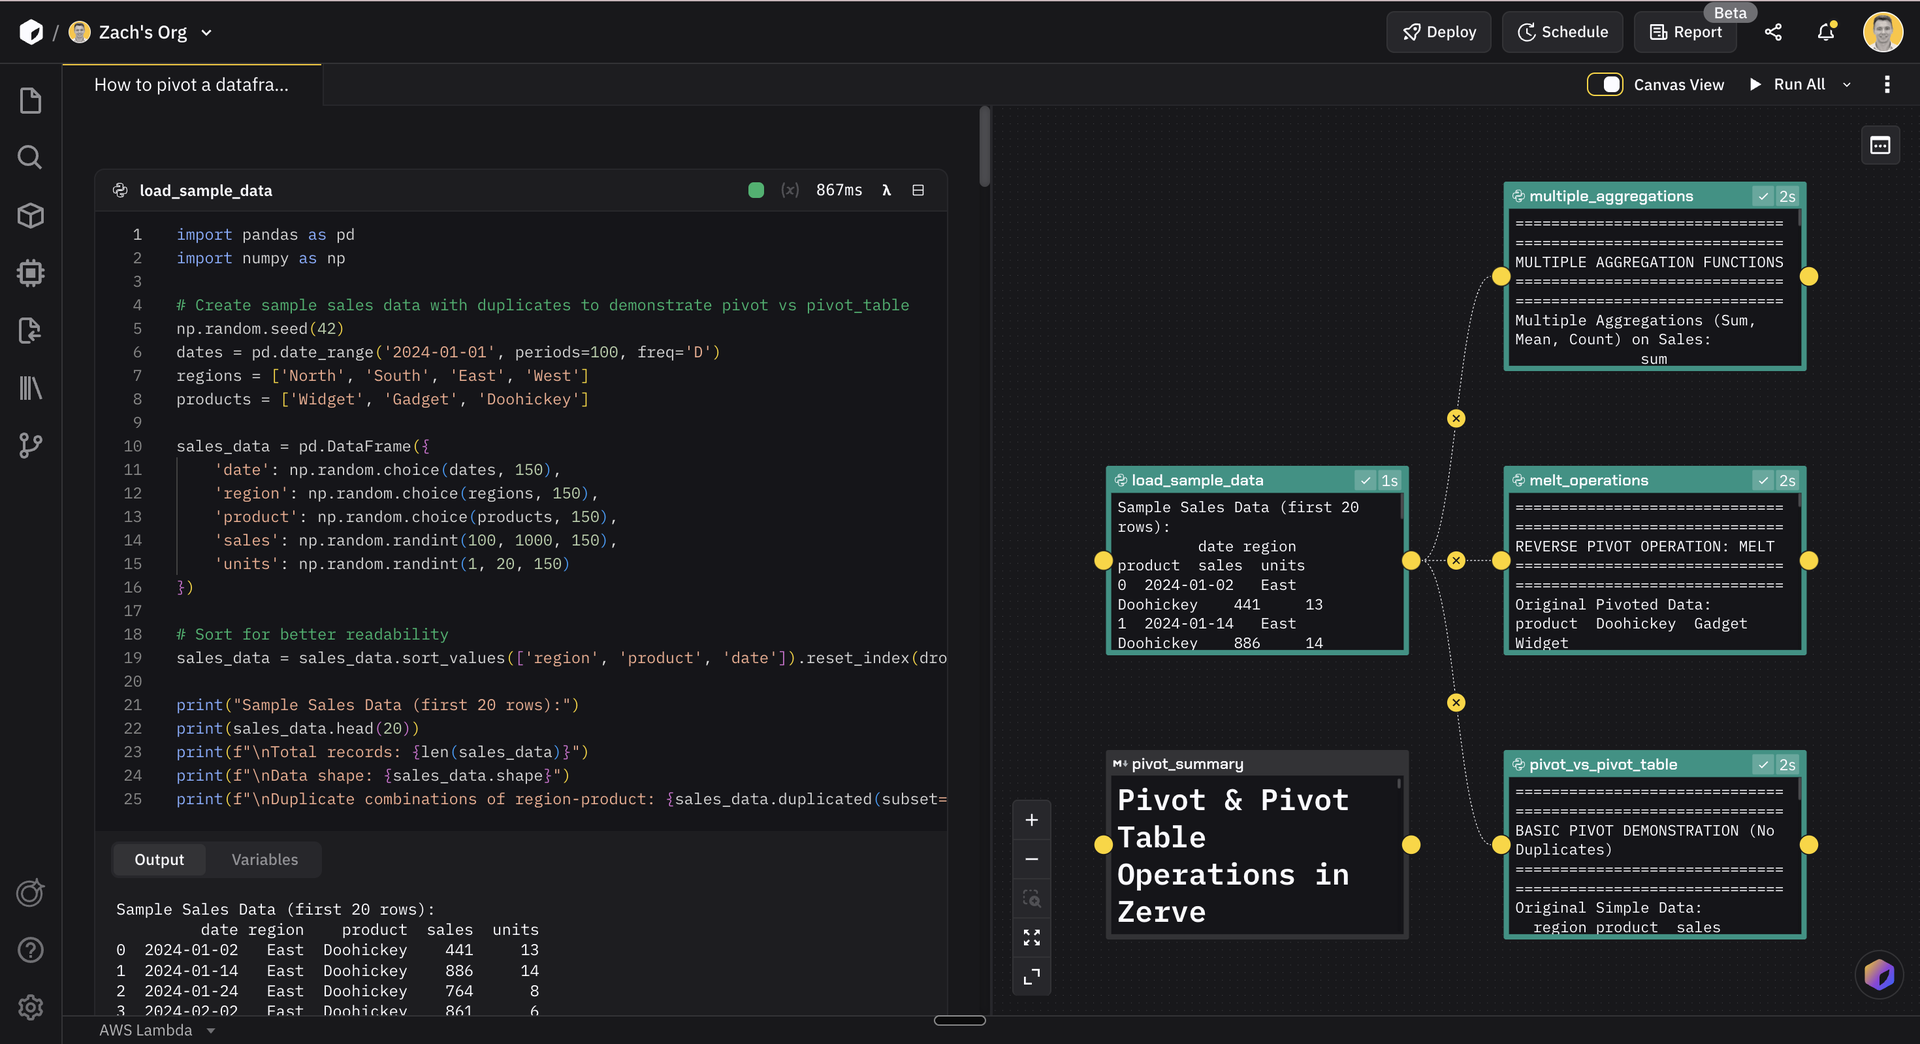Click the vertical scrollbar of code panel
This screenshot has width=1920, height=1044.
click(x=985, y=146)
